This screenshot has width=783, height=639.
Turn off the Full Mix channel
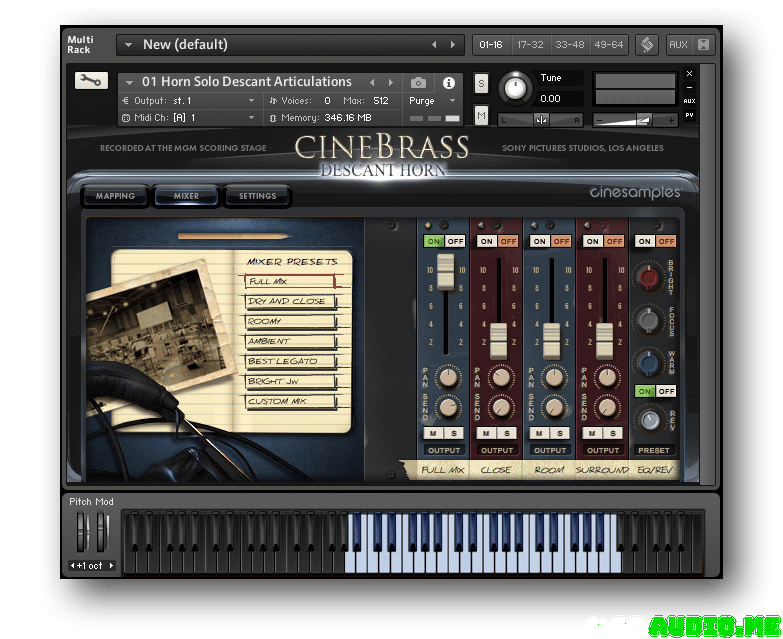click(x=455, y=241)
